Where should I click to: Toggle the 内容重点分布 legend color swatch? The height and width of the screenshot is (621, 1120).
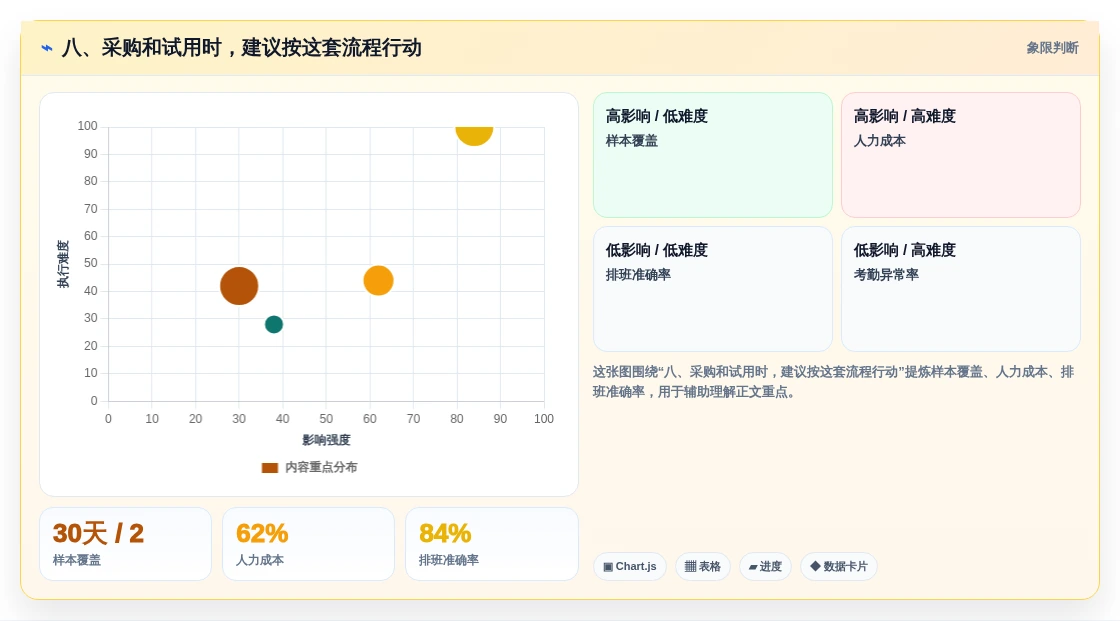[269, 467]
